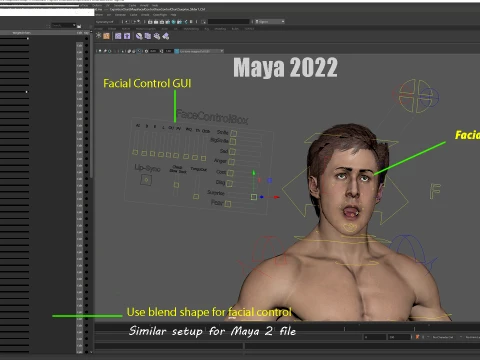Click the purple T-pose character shelf icon
This screenshot has width=480, height=360.
click(x=127, y=36)
